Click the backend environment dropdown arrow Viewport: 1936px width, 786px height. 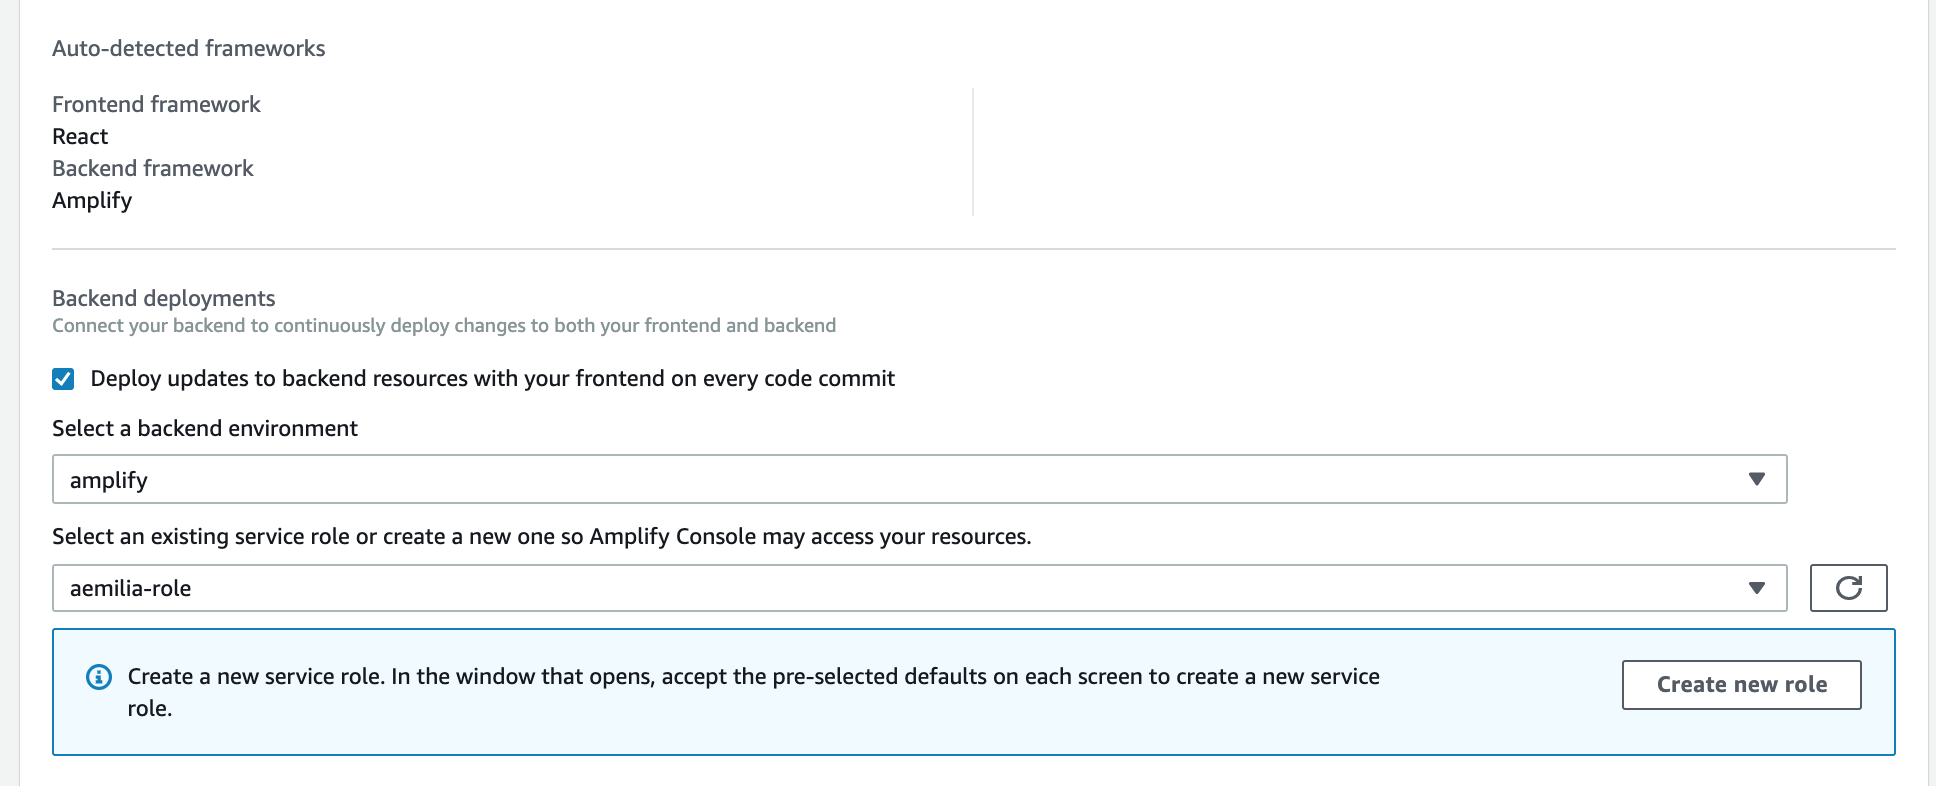click(x=1756, y=479)
